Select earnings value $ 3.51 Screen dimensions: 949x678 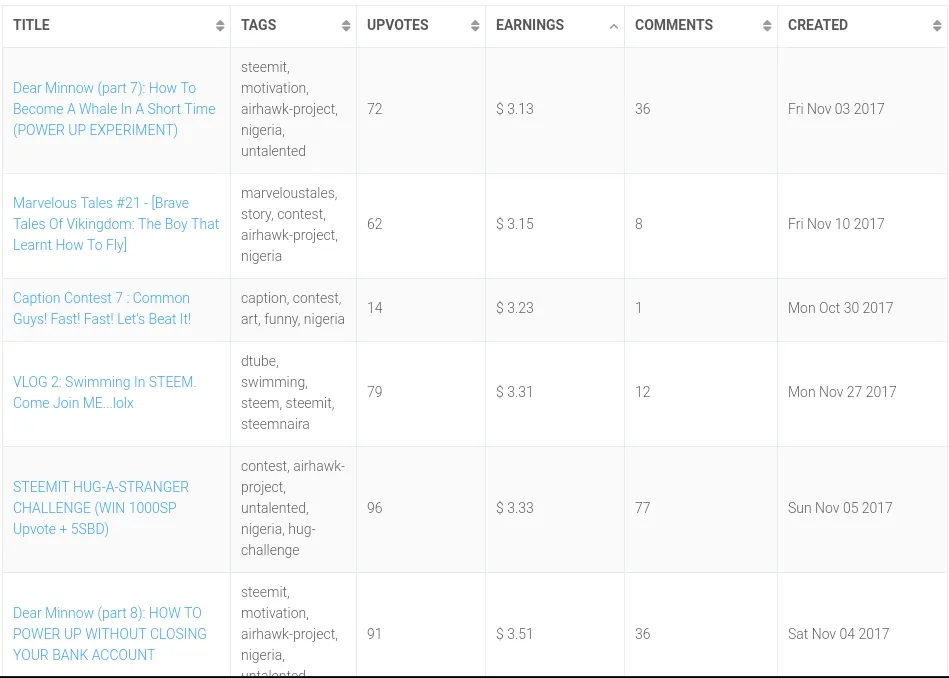tap(514, 634)
